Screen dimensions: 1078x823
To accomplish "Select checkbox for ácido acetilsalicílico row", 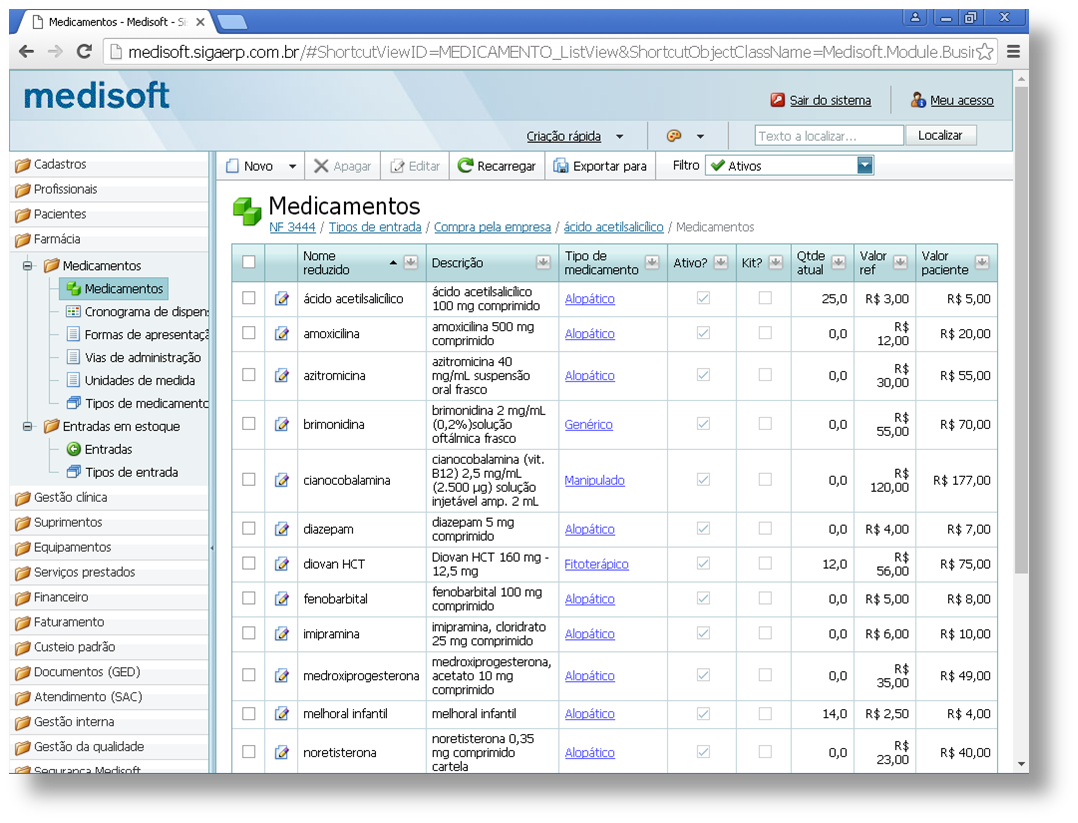I will [249, 298].
